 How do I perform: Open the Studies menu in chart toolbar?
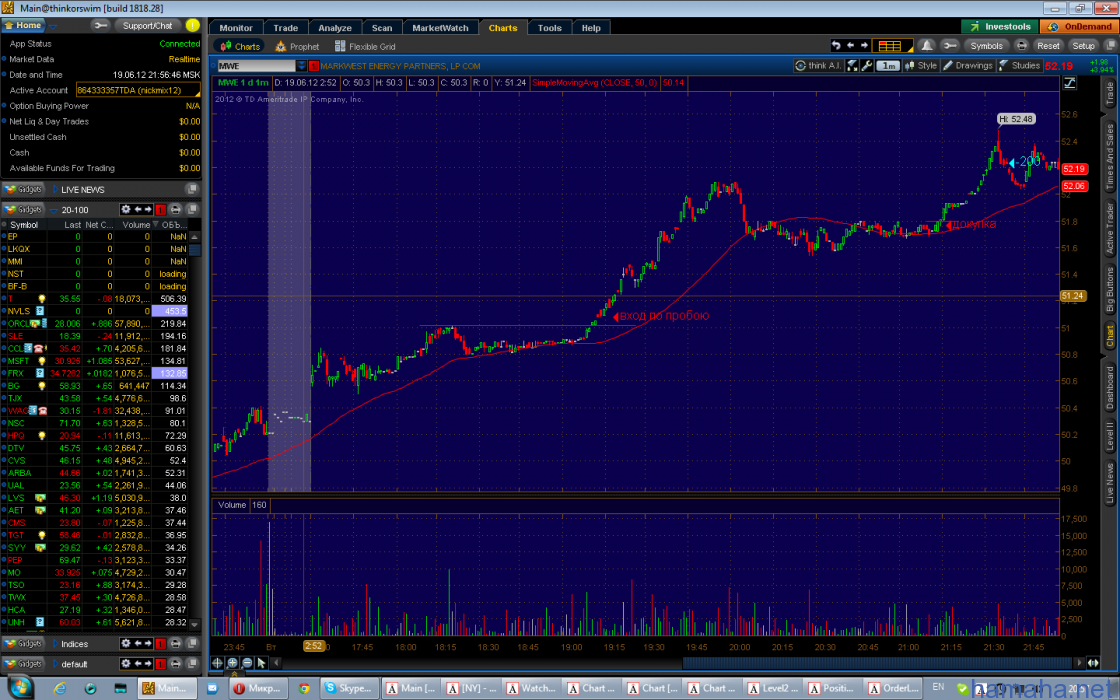coord(1019,66)
